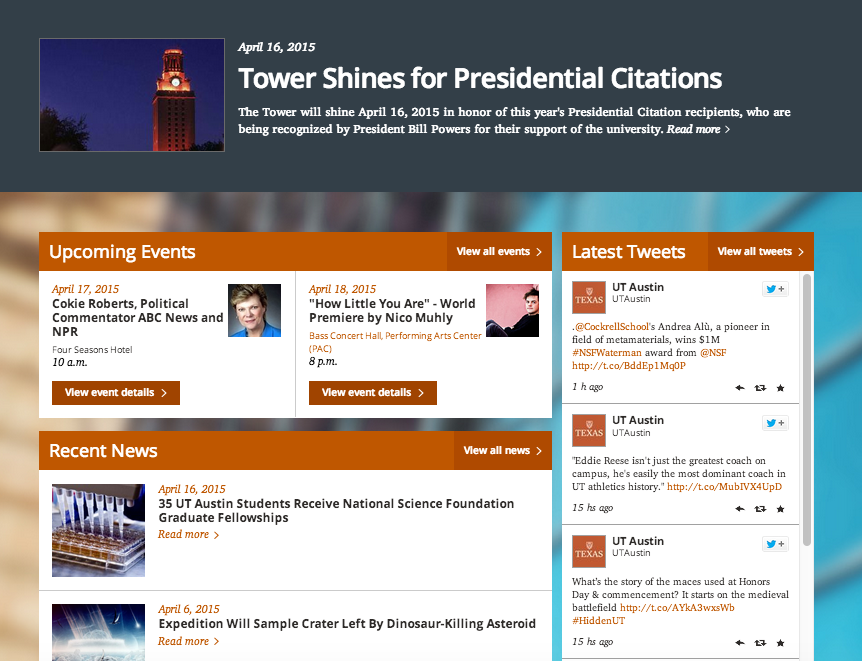The width and height of the screenshot is (862, 661).
Task: Open #HiddenUT hashtag link
Action: (x=598, y=621)
